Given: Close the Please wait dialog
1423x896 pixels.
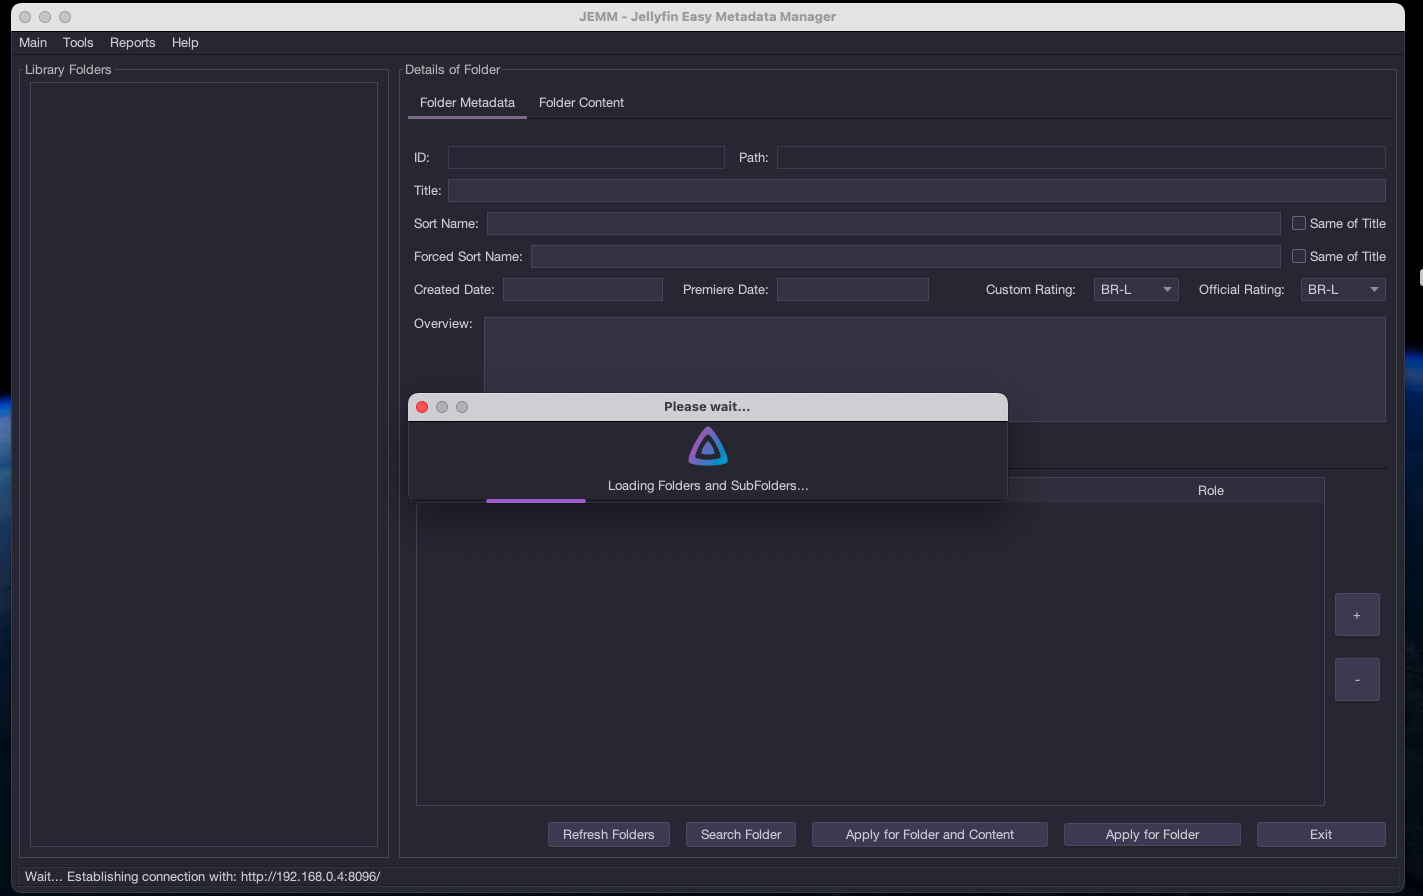Looking at the screenshot, I should tap(422, 407).
